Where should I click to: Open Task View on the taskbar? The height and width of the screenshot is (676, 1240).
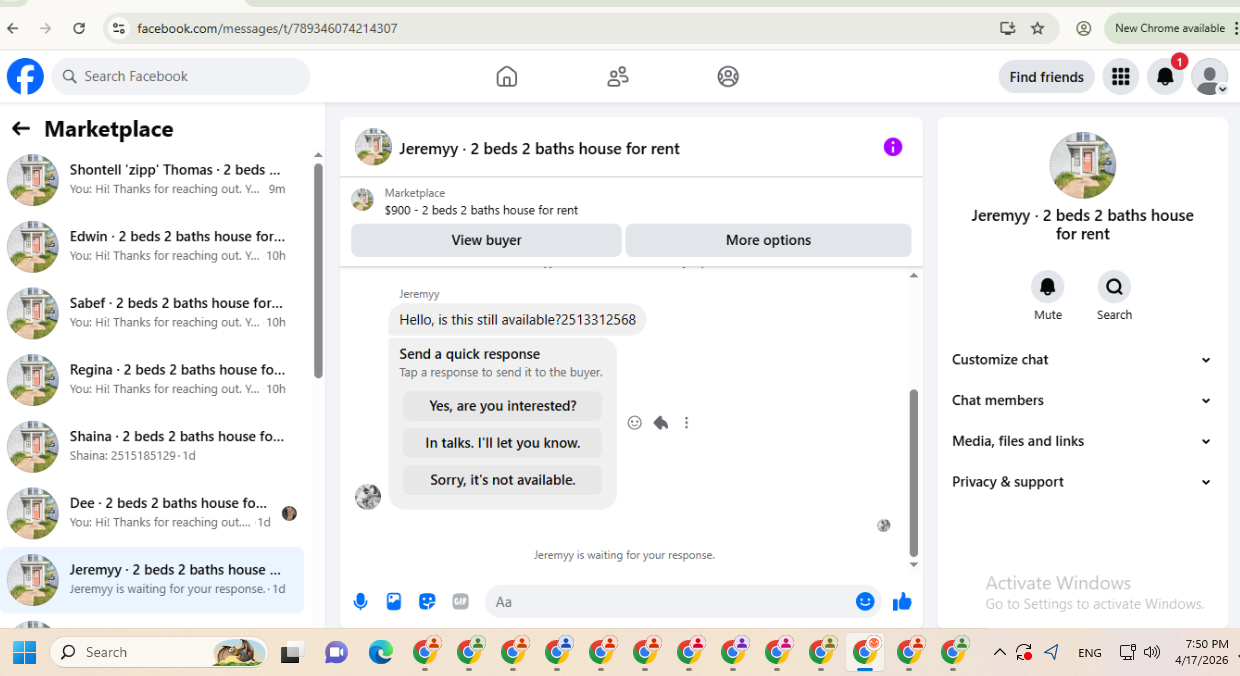292,653
